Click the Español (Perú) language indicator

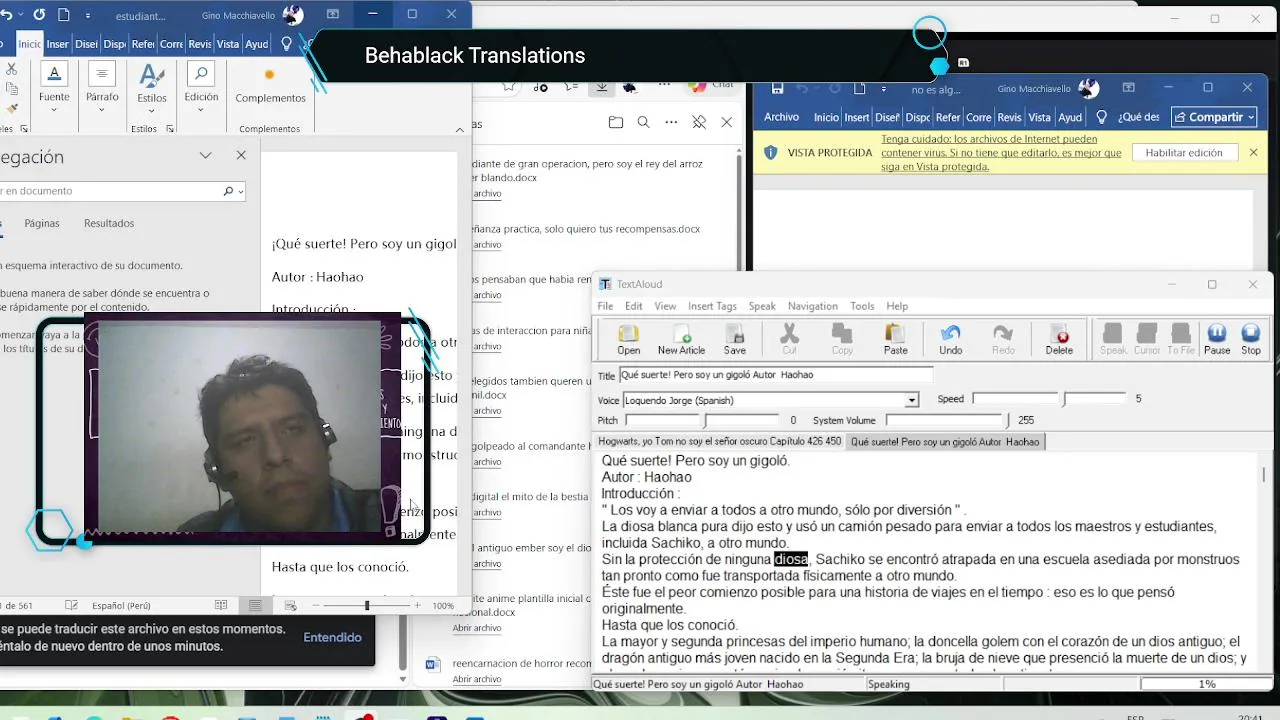click(121, 605)
